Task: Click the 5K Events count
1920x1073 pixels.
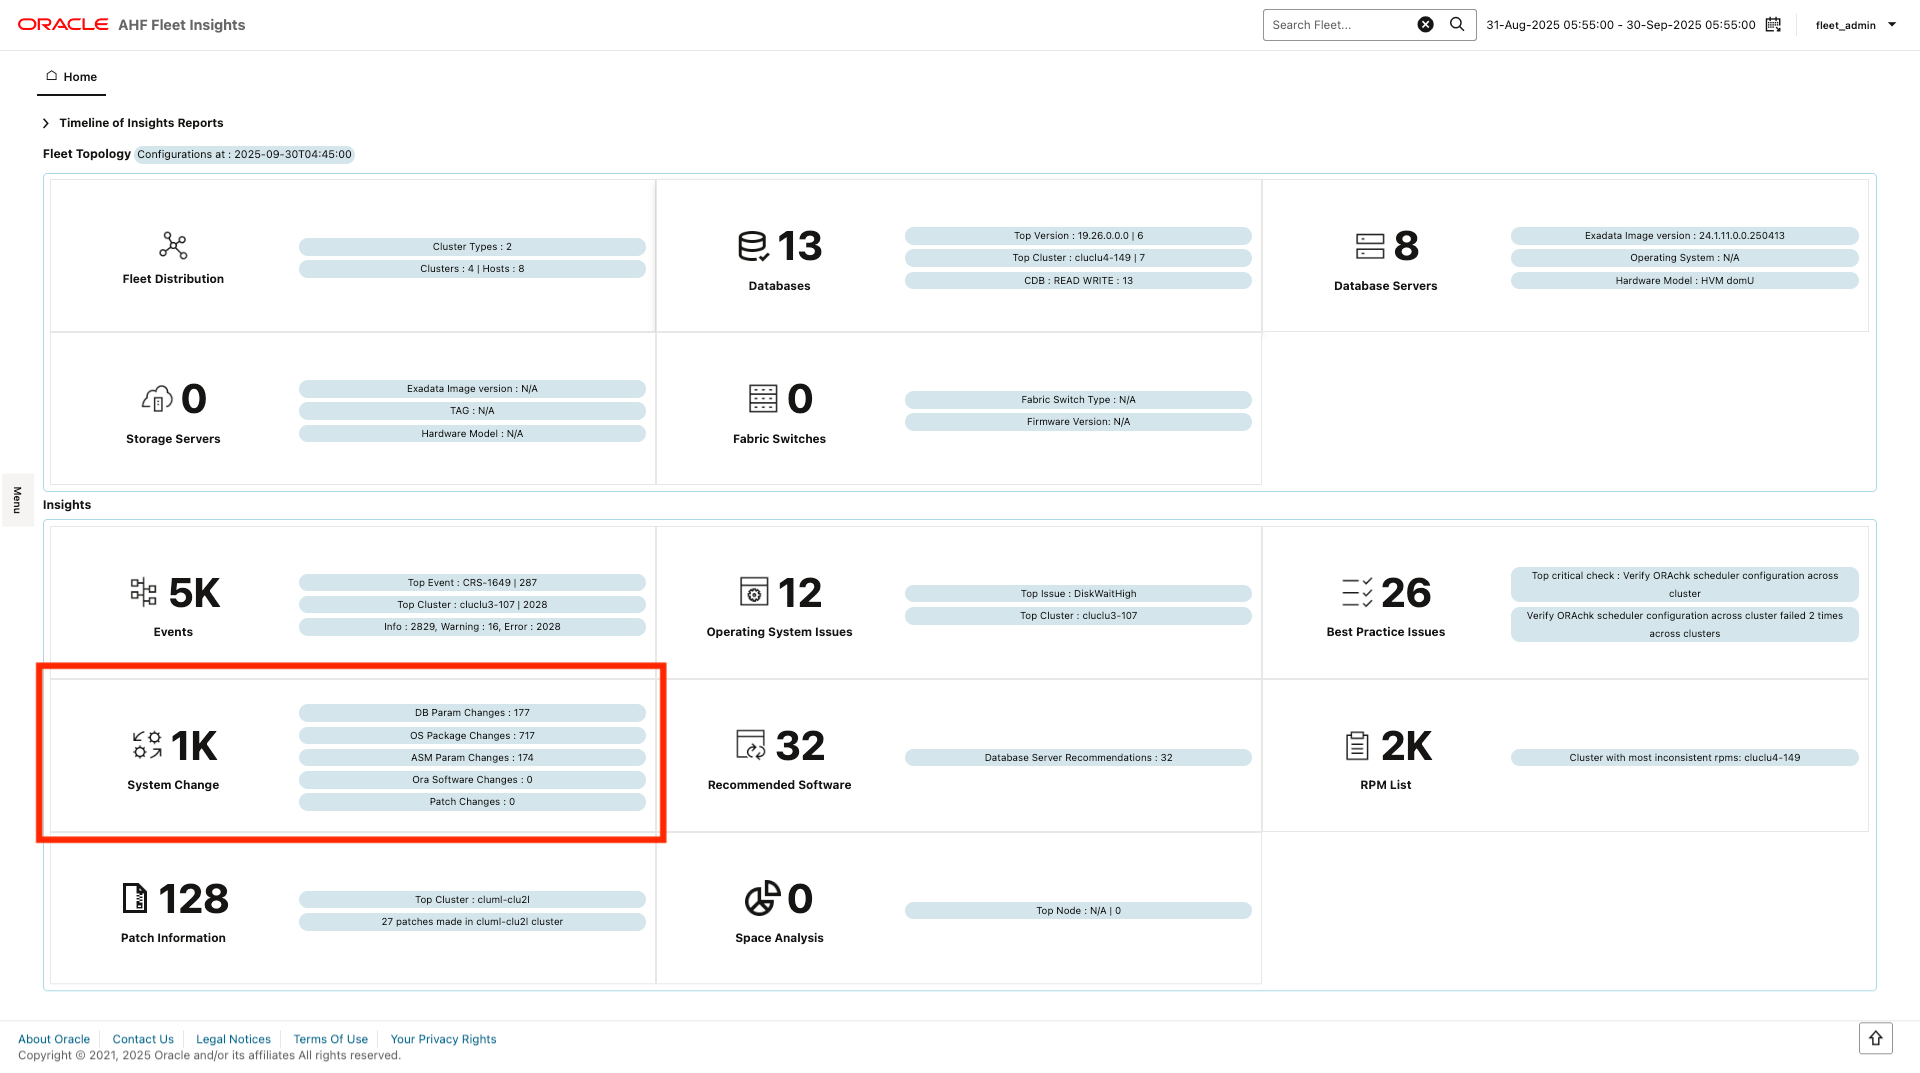Action: coord(194,593)
